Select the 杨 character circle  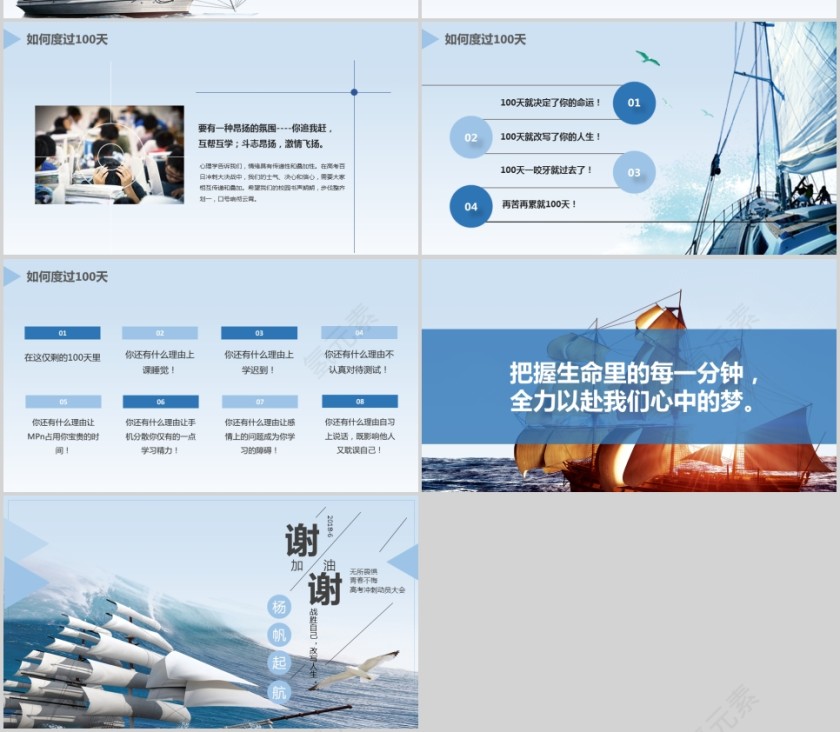tap(279, 607)
